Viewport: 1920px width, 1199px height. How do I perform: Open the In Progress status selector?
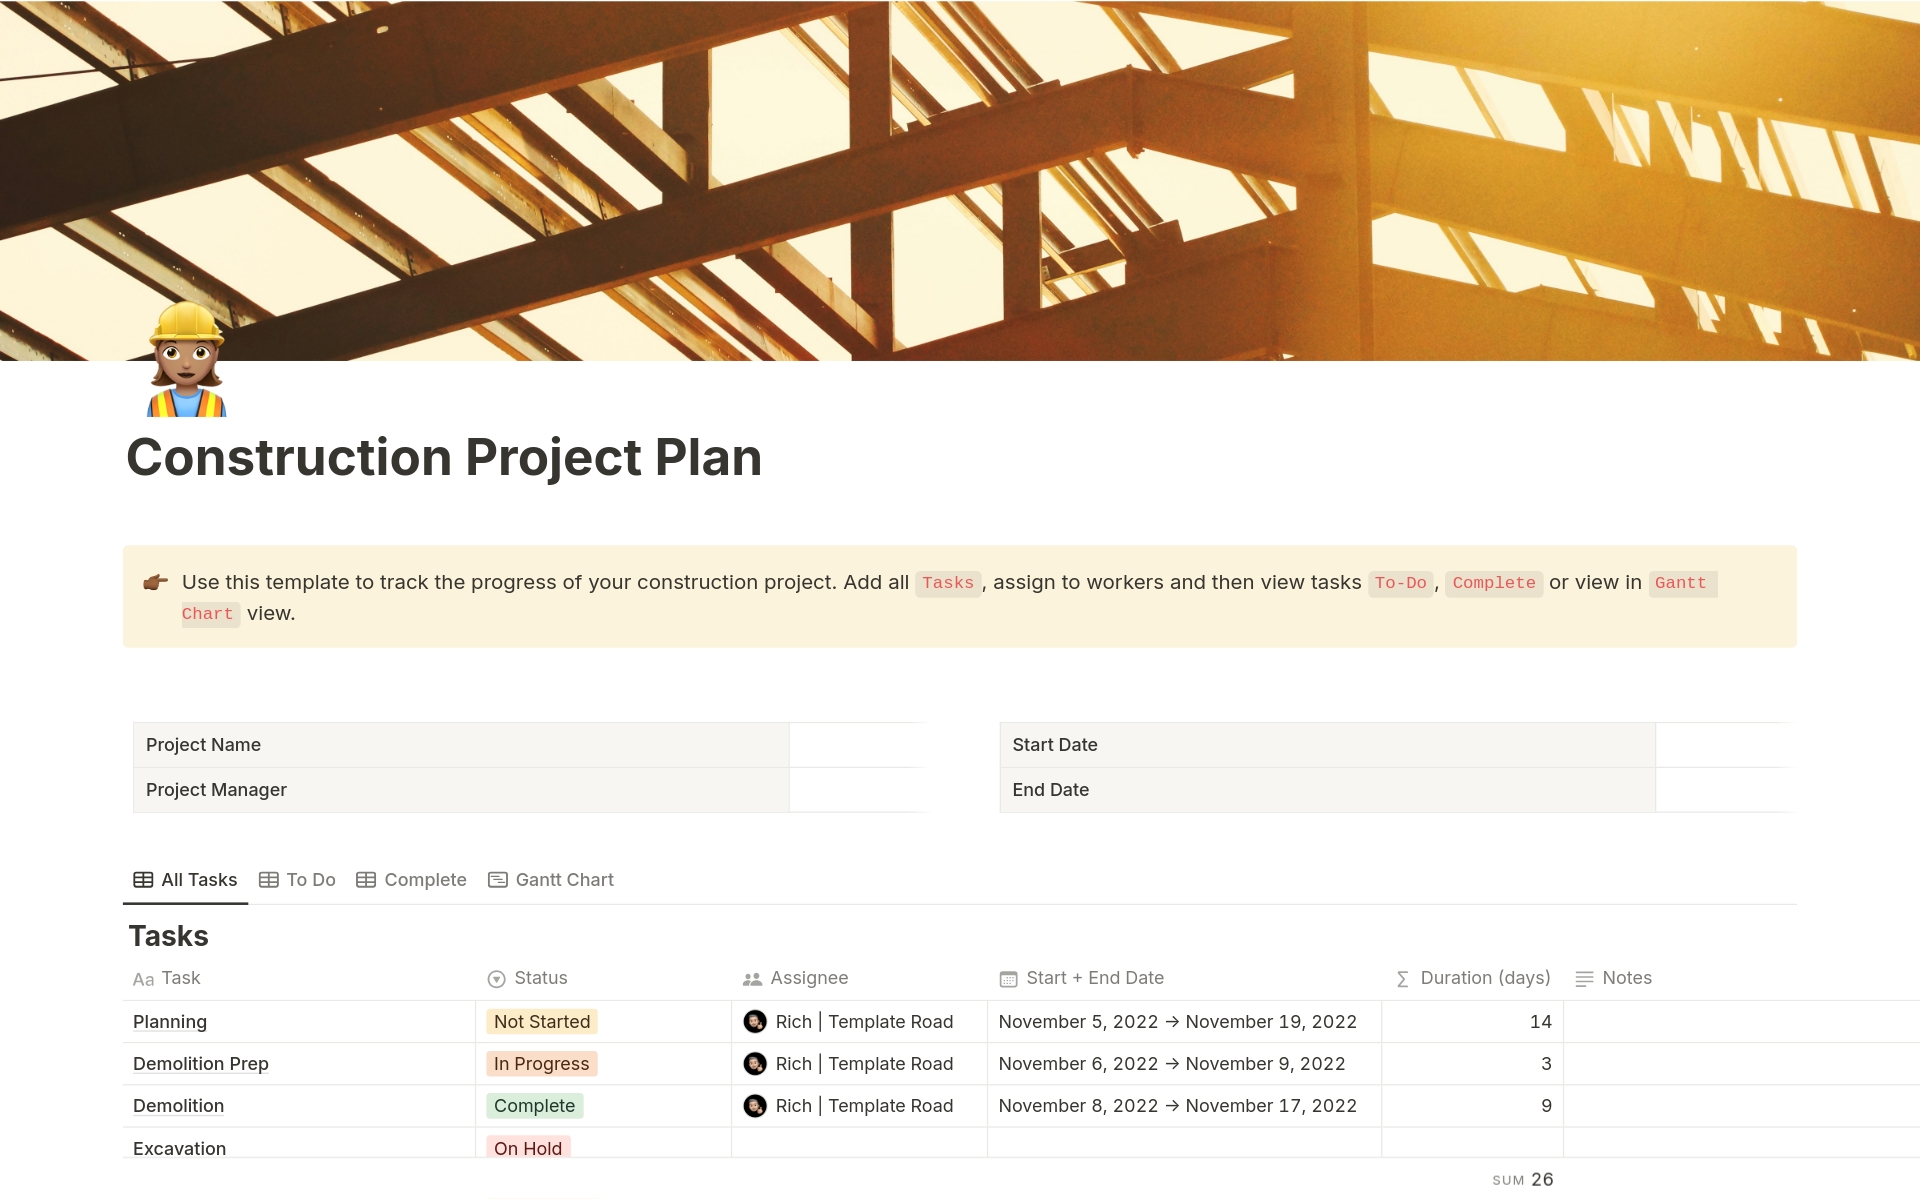tap(541, 1063)
